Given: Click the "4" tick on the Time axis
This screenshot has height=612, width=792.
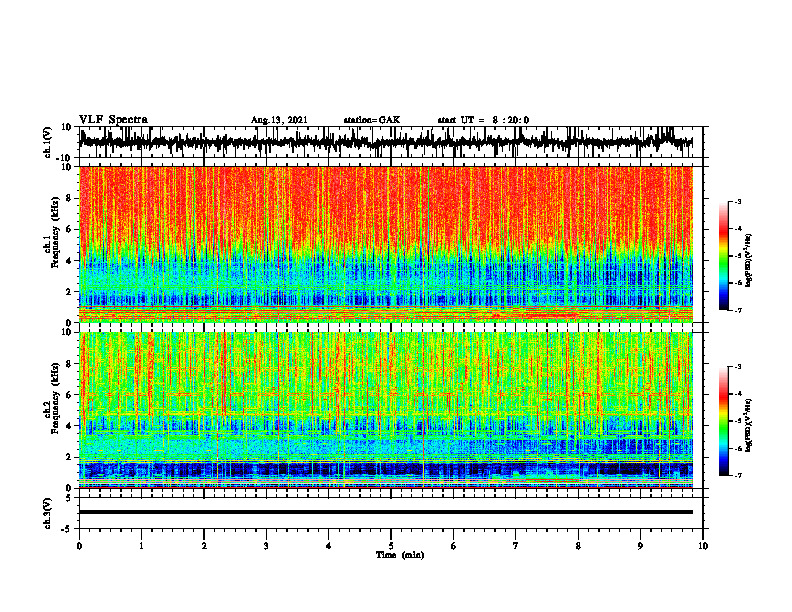Looking at the screenshot, I should coord(329,546).
